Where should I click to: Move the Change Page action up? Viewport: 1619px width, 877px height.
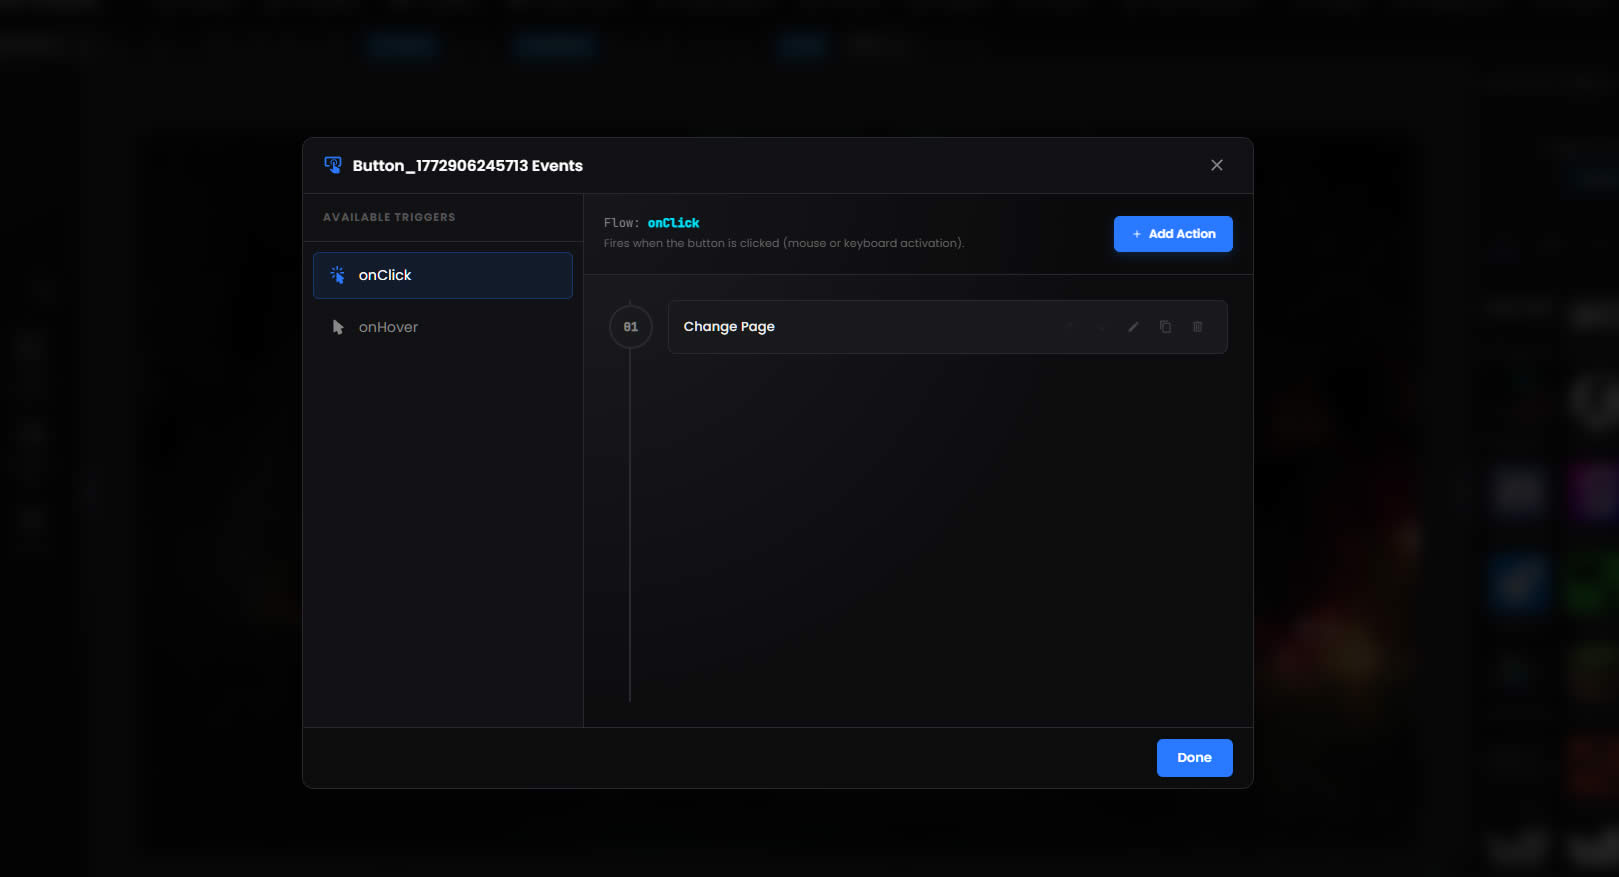click(1069, 327)
